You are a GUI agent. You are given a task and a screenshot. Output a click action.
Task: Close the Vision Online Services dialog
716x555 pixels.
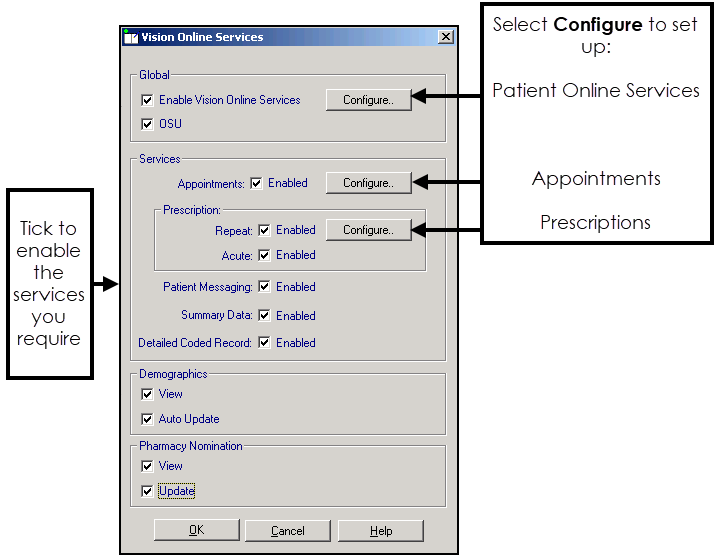[445, 37]
